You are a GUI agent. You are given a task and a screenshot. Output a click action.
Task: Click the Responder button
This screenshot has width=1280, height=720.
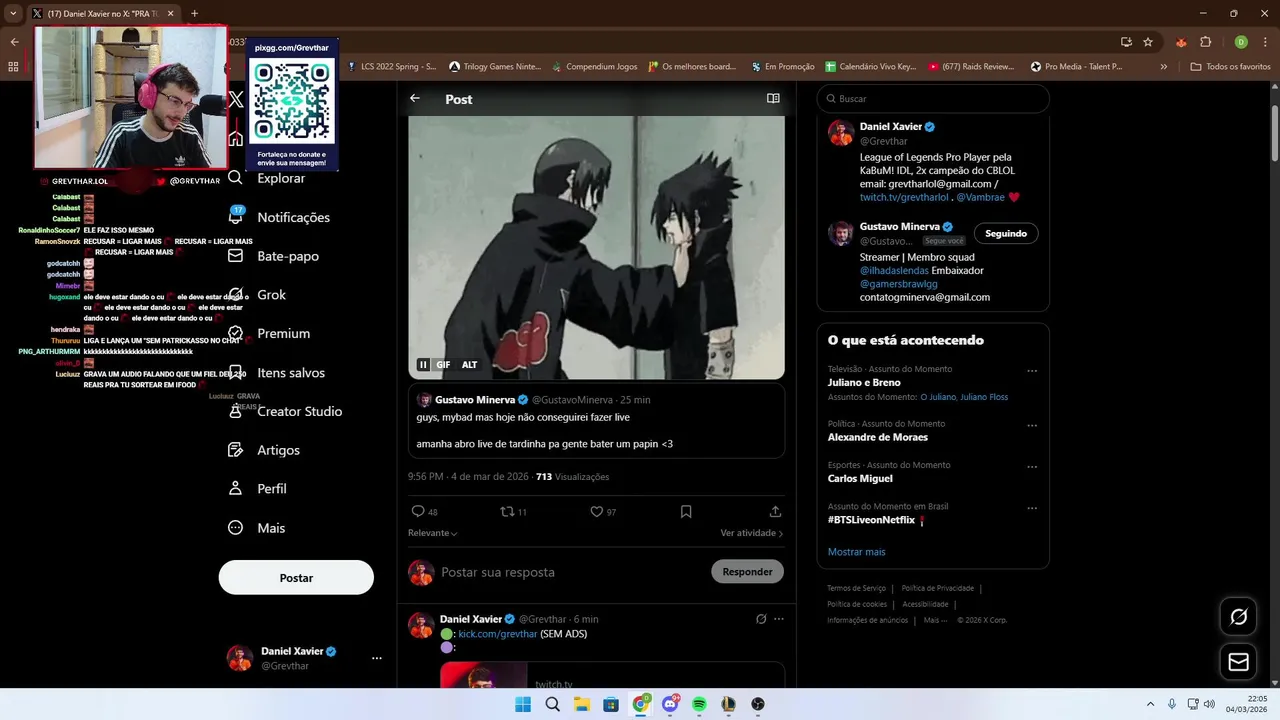(747, 572)
